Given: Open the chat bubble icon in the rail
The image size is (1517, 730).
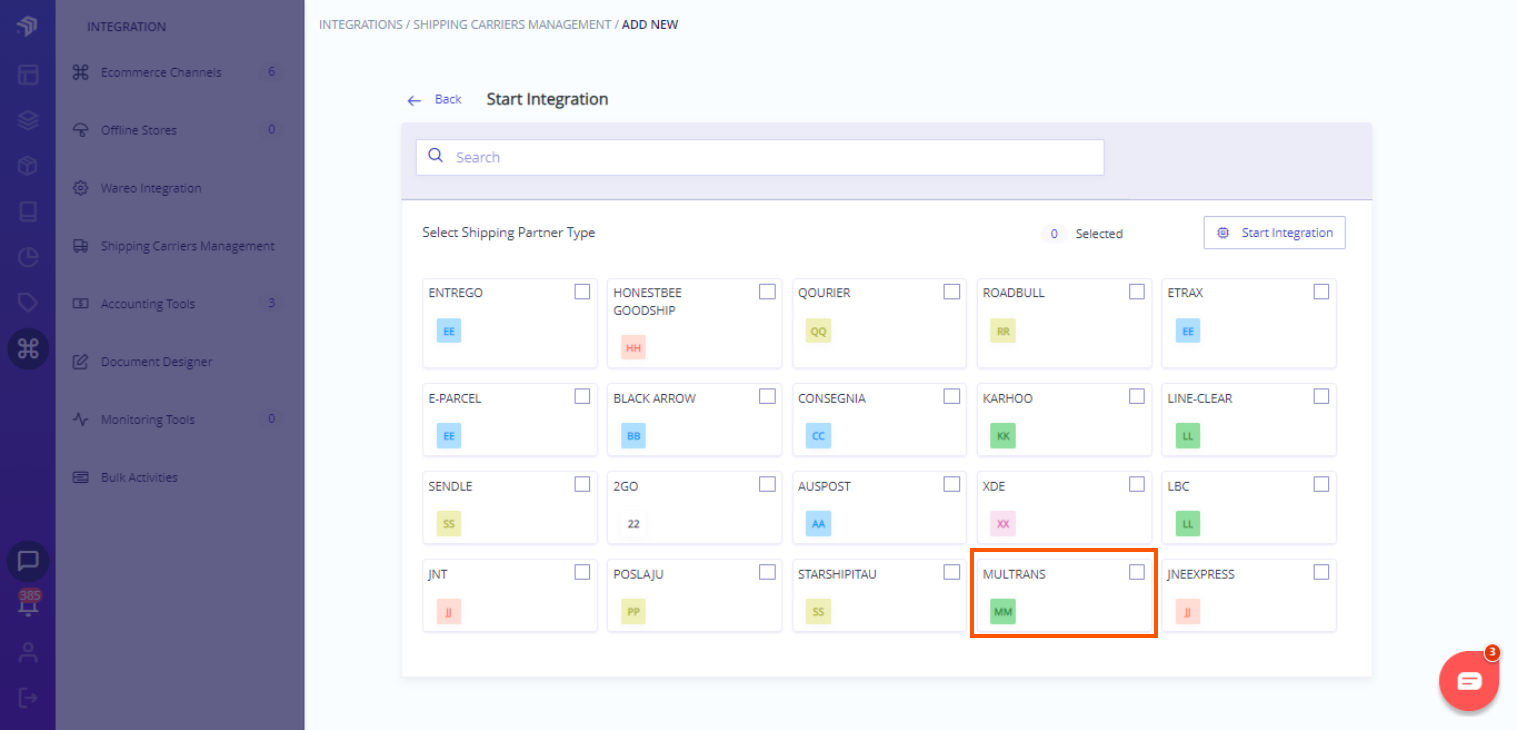Looking at the screenshot, I should 28,561.
